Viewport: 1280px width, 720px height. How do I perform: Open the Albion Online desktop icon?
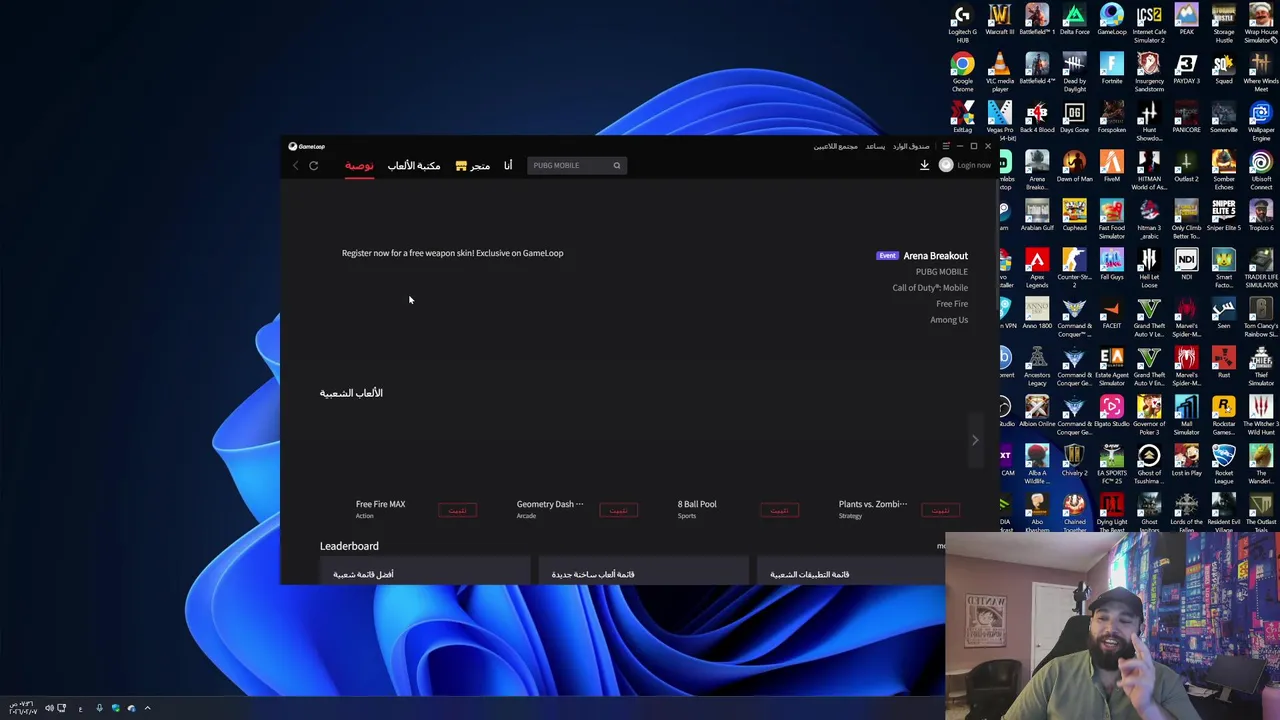(x=1037, y=412)
